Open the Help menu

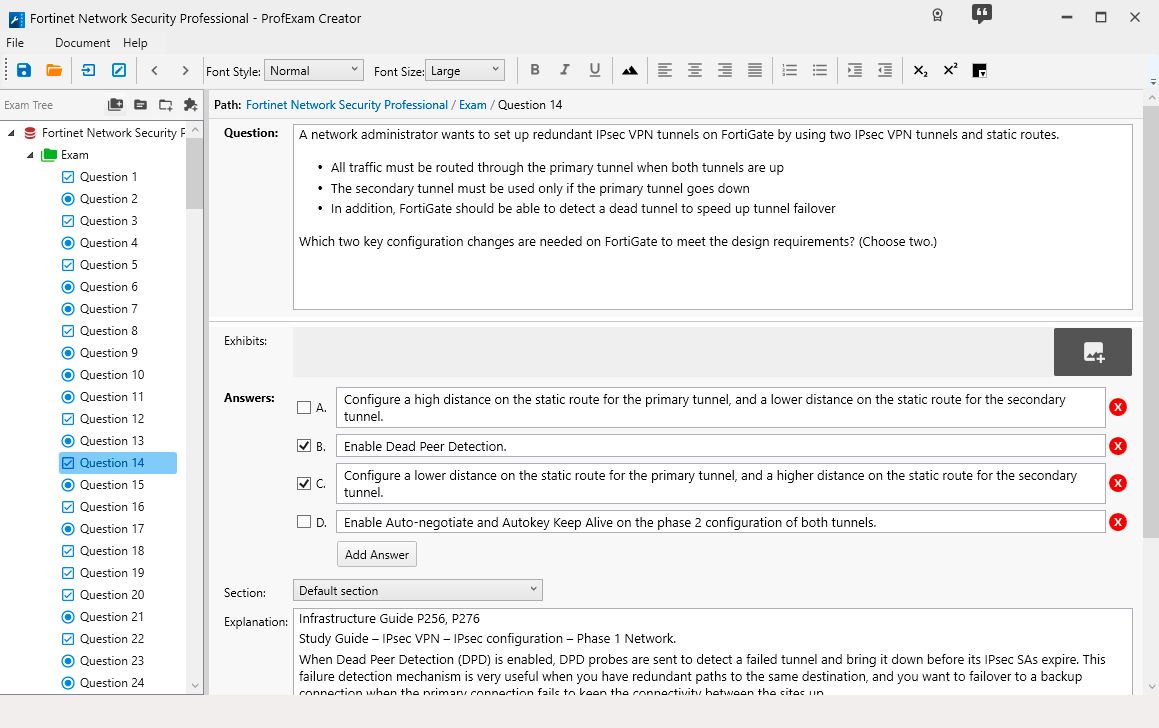[135, 43]
